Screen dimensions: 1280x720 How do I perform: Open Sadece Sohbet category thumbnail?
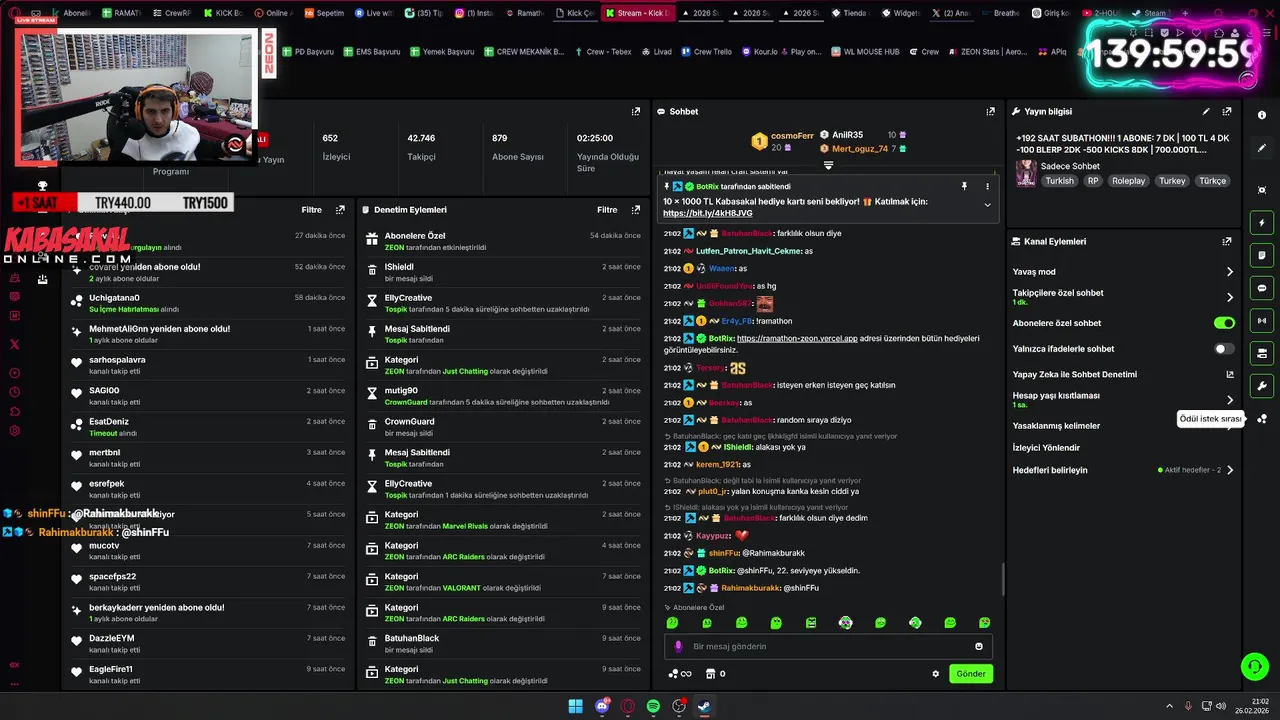point(1026,174)
